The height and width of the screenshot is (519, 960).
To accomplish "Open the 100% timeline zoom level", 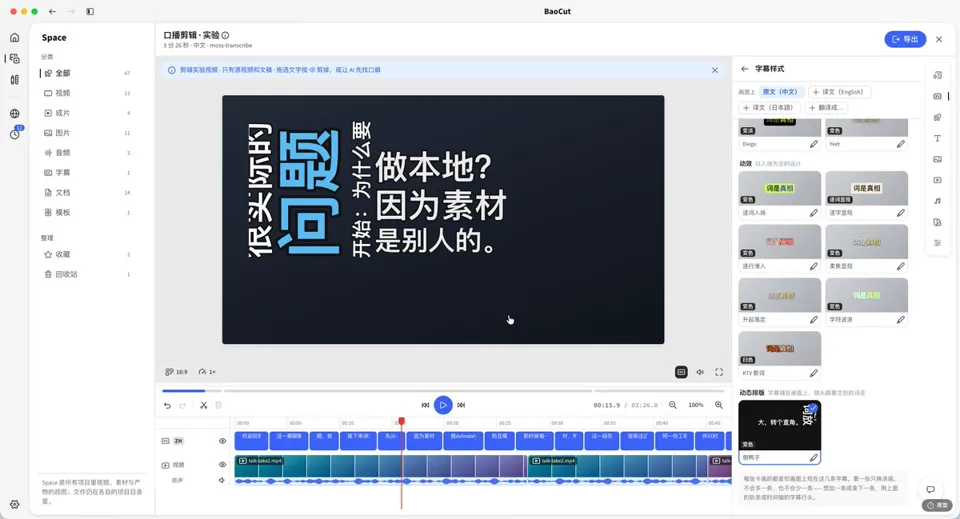I will 696,405.
